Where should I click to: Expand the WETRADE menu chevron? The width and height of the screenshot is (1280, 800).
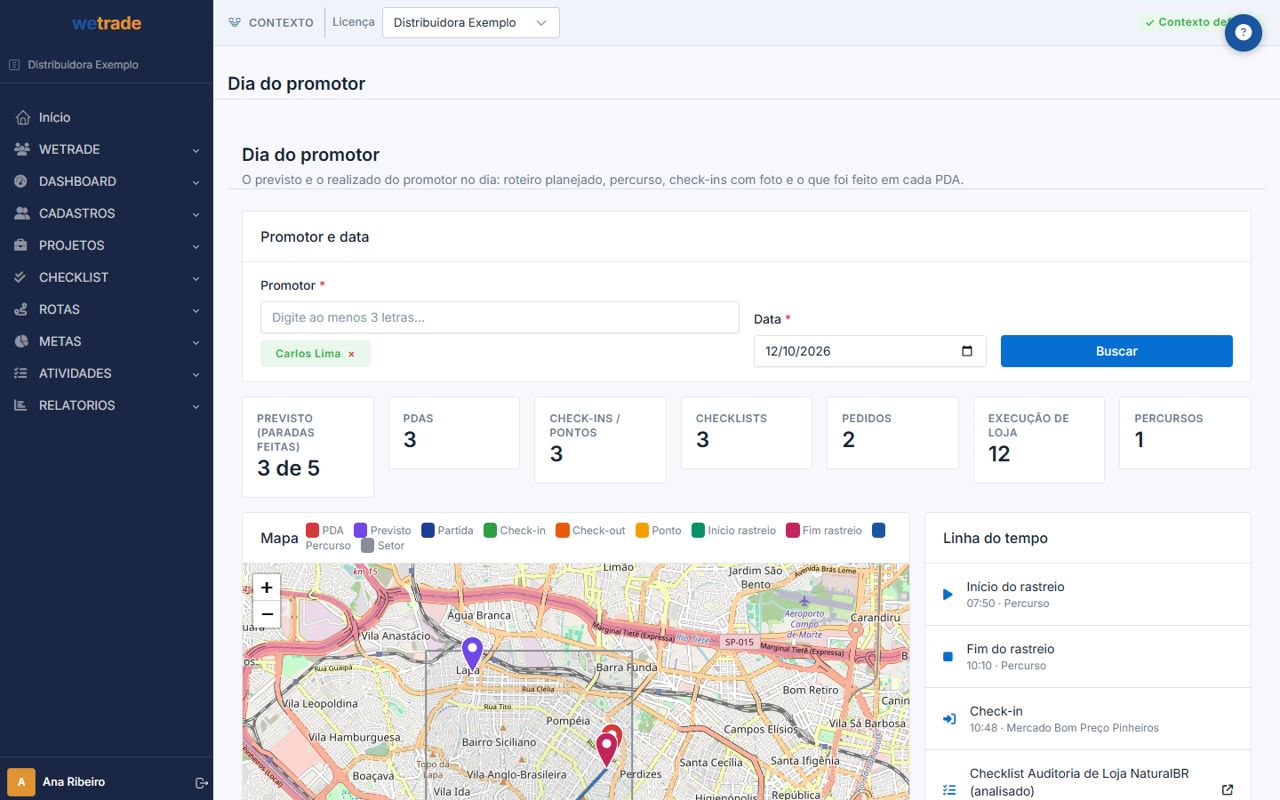point(196,151)
